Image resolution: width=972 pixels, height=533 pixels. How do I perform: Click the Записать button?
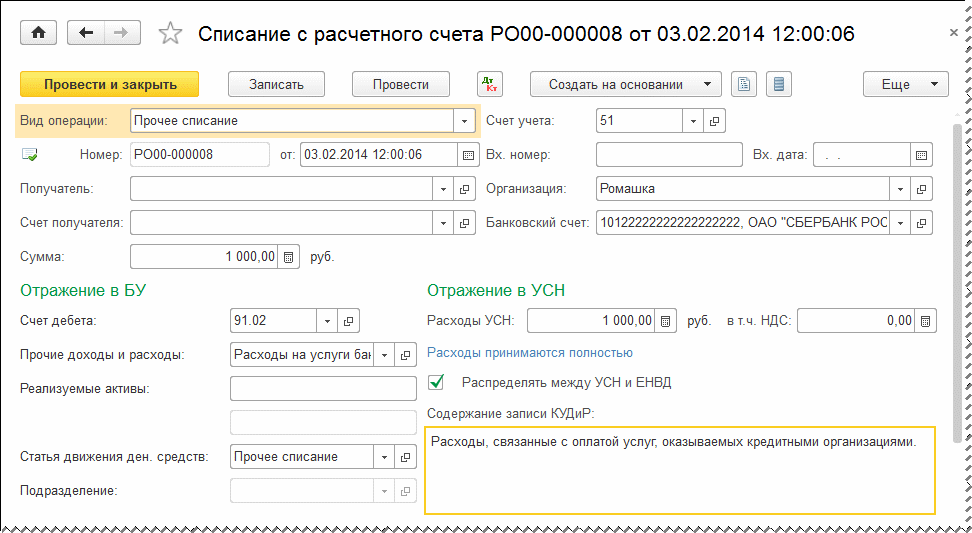[276, 85]
